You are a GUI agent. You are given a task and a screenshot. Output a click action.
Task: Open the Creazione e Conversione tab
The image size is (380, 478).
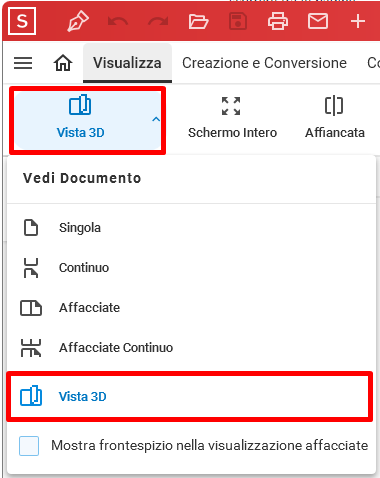264,63
